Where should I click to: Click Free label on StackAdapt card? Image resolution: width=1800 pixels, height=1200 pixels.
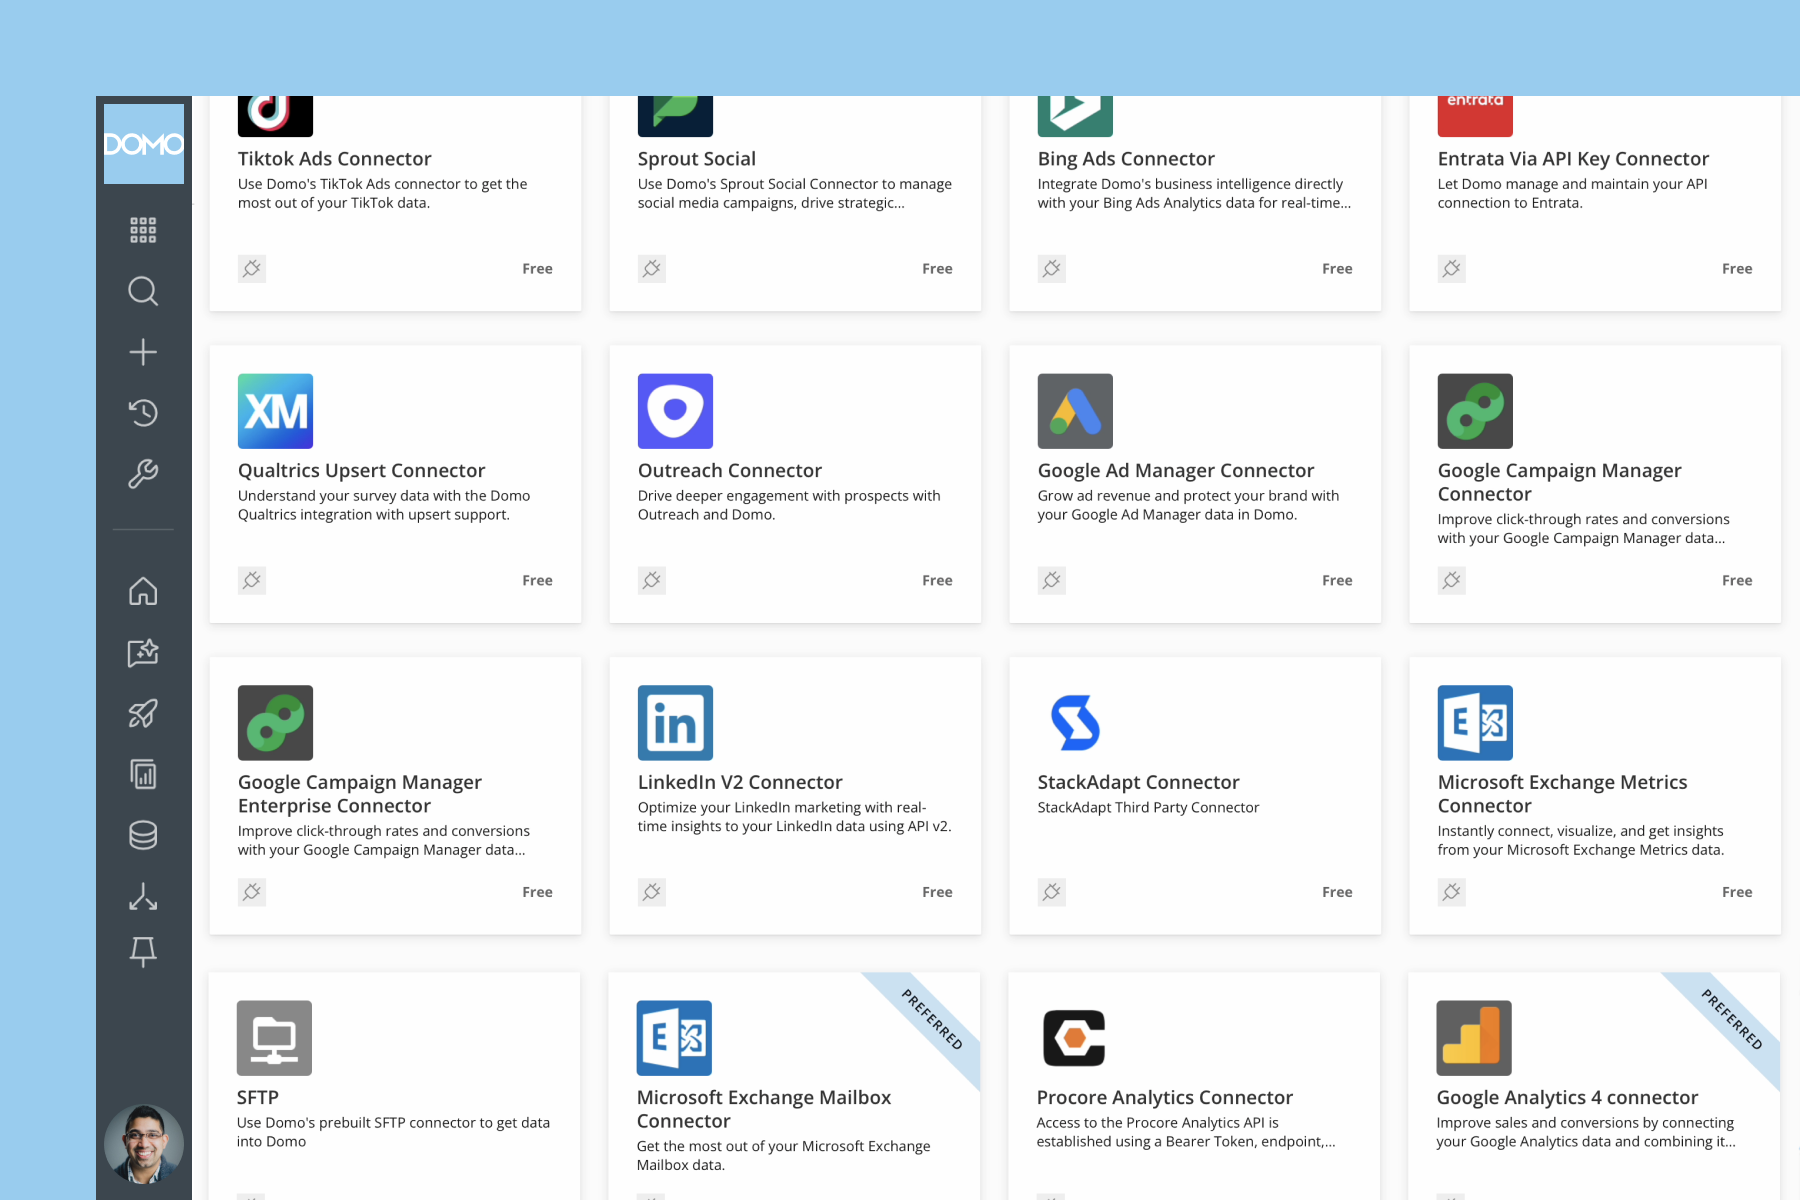coord(1337,892)
